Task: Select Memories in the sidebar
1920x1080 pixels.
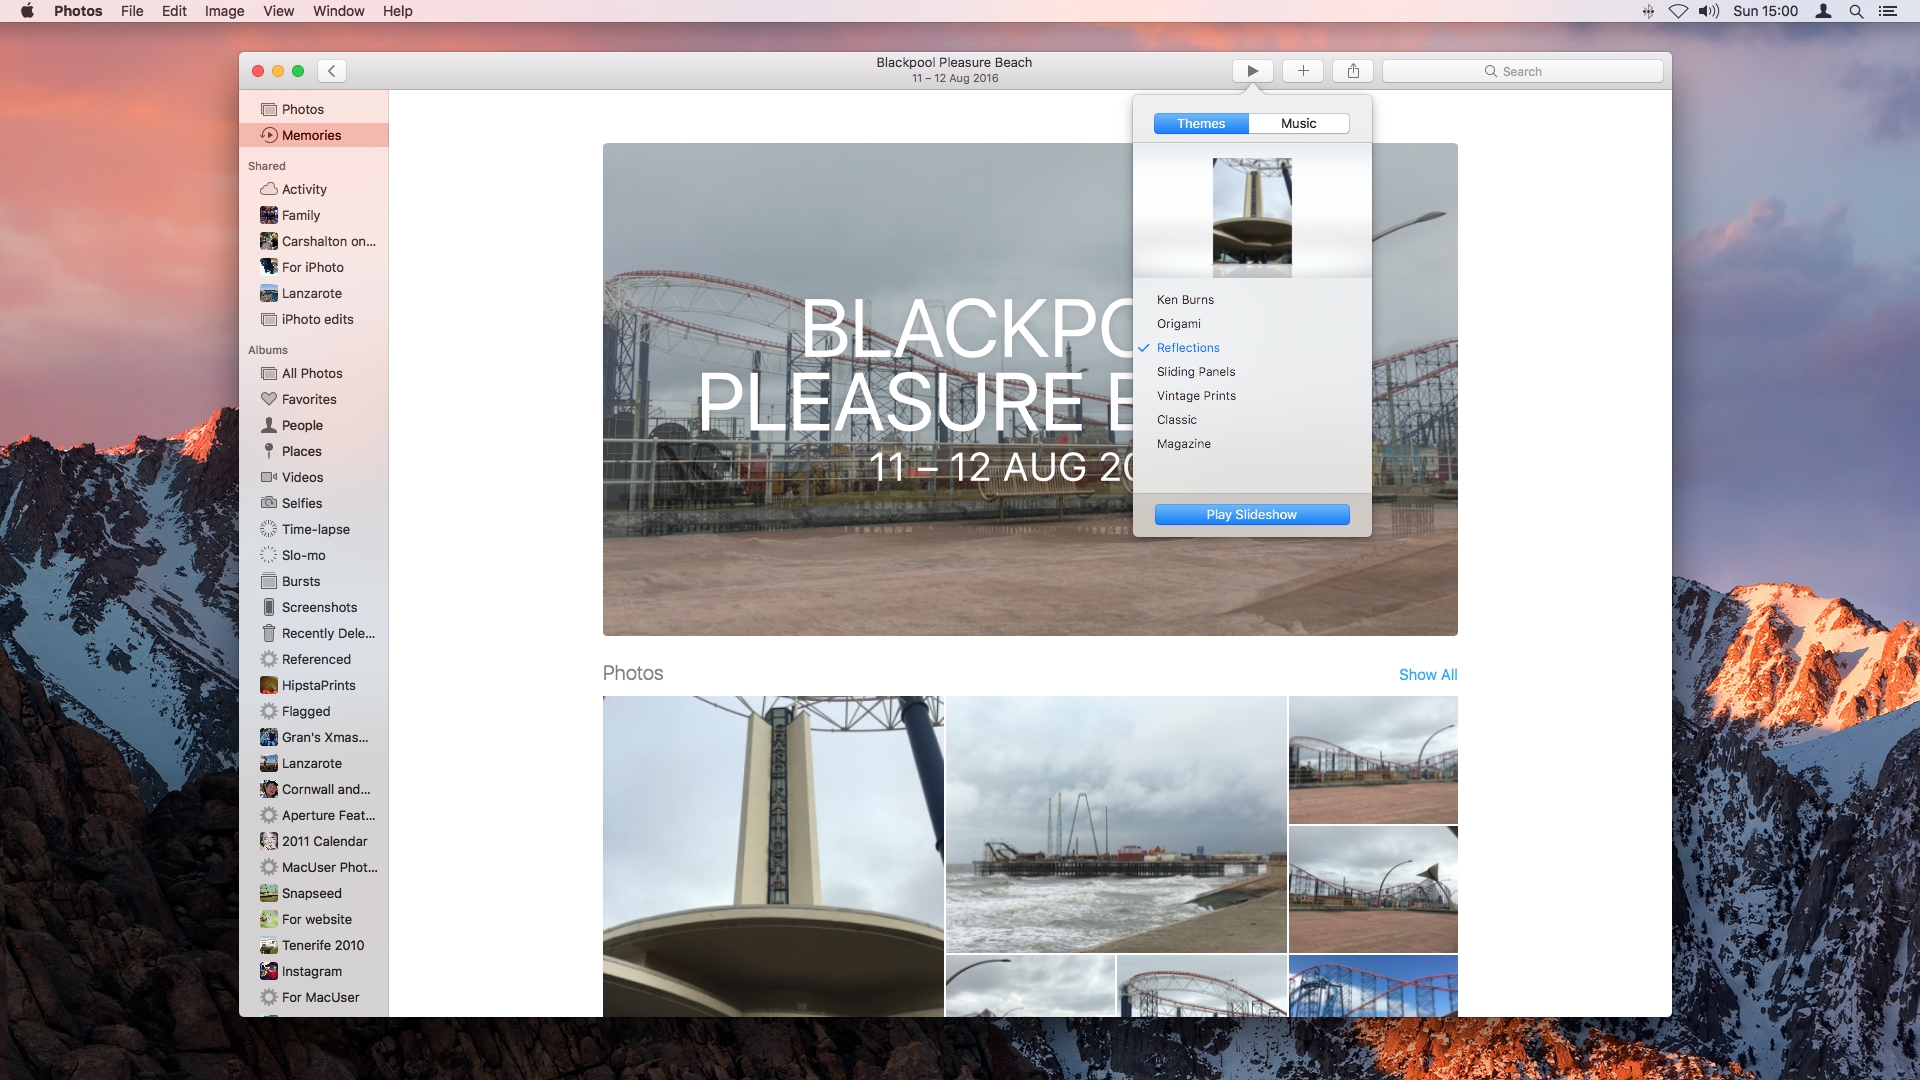Action: (313, 135)
